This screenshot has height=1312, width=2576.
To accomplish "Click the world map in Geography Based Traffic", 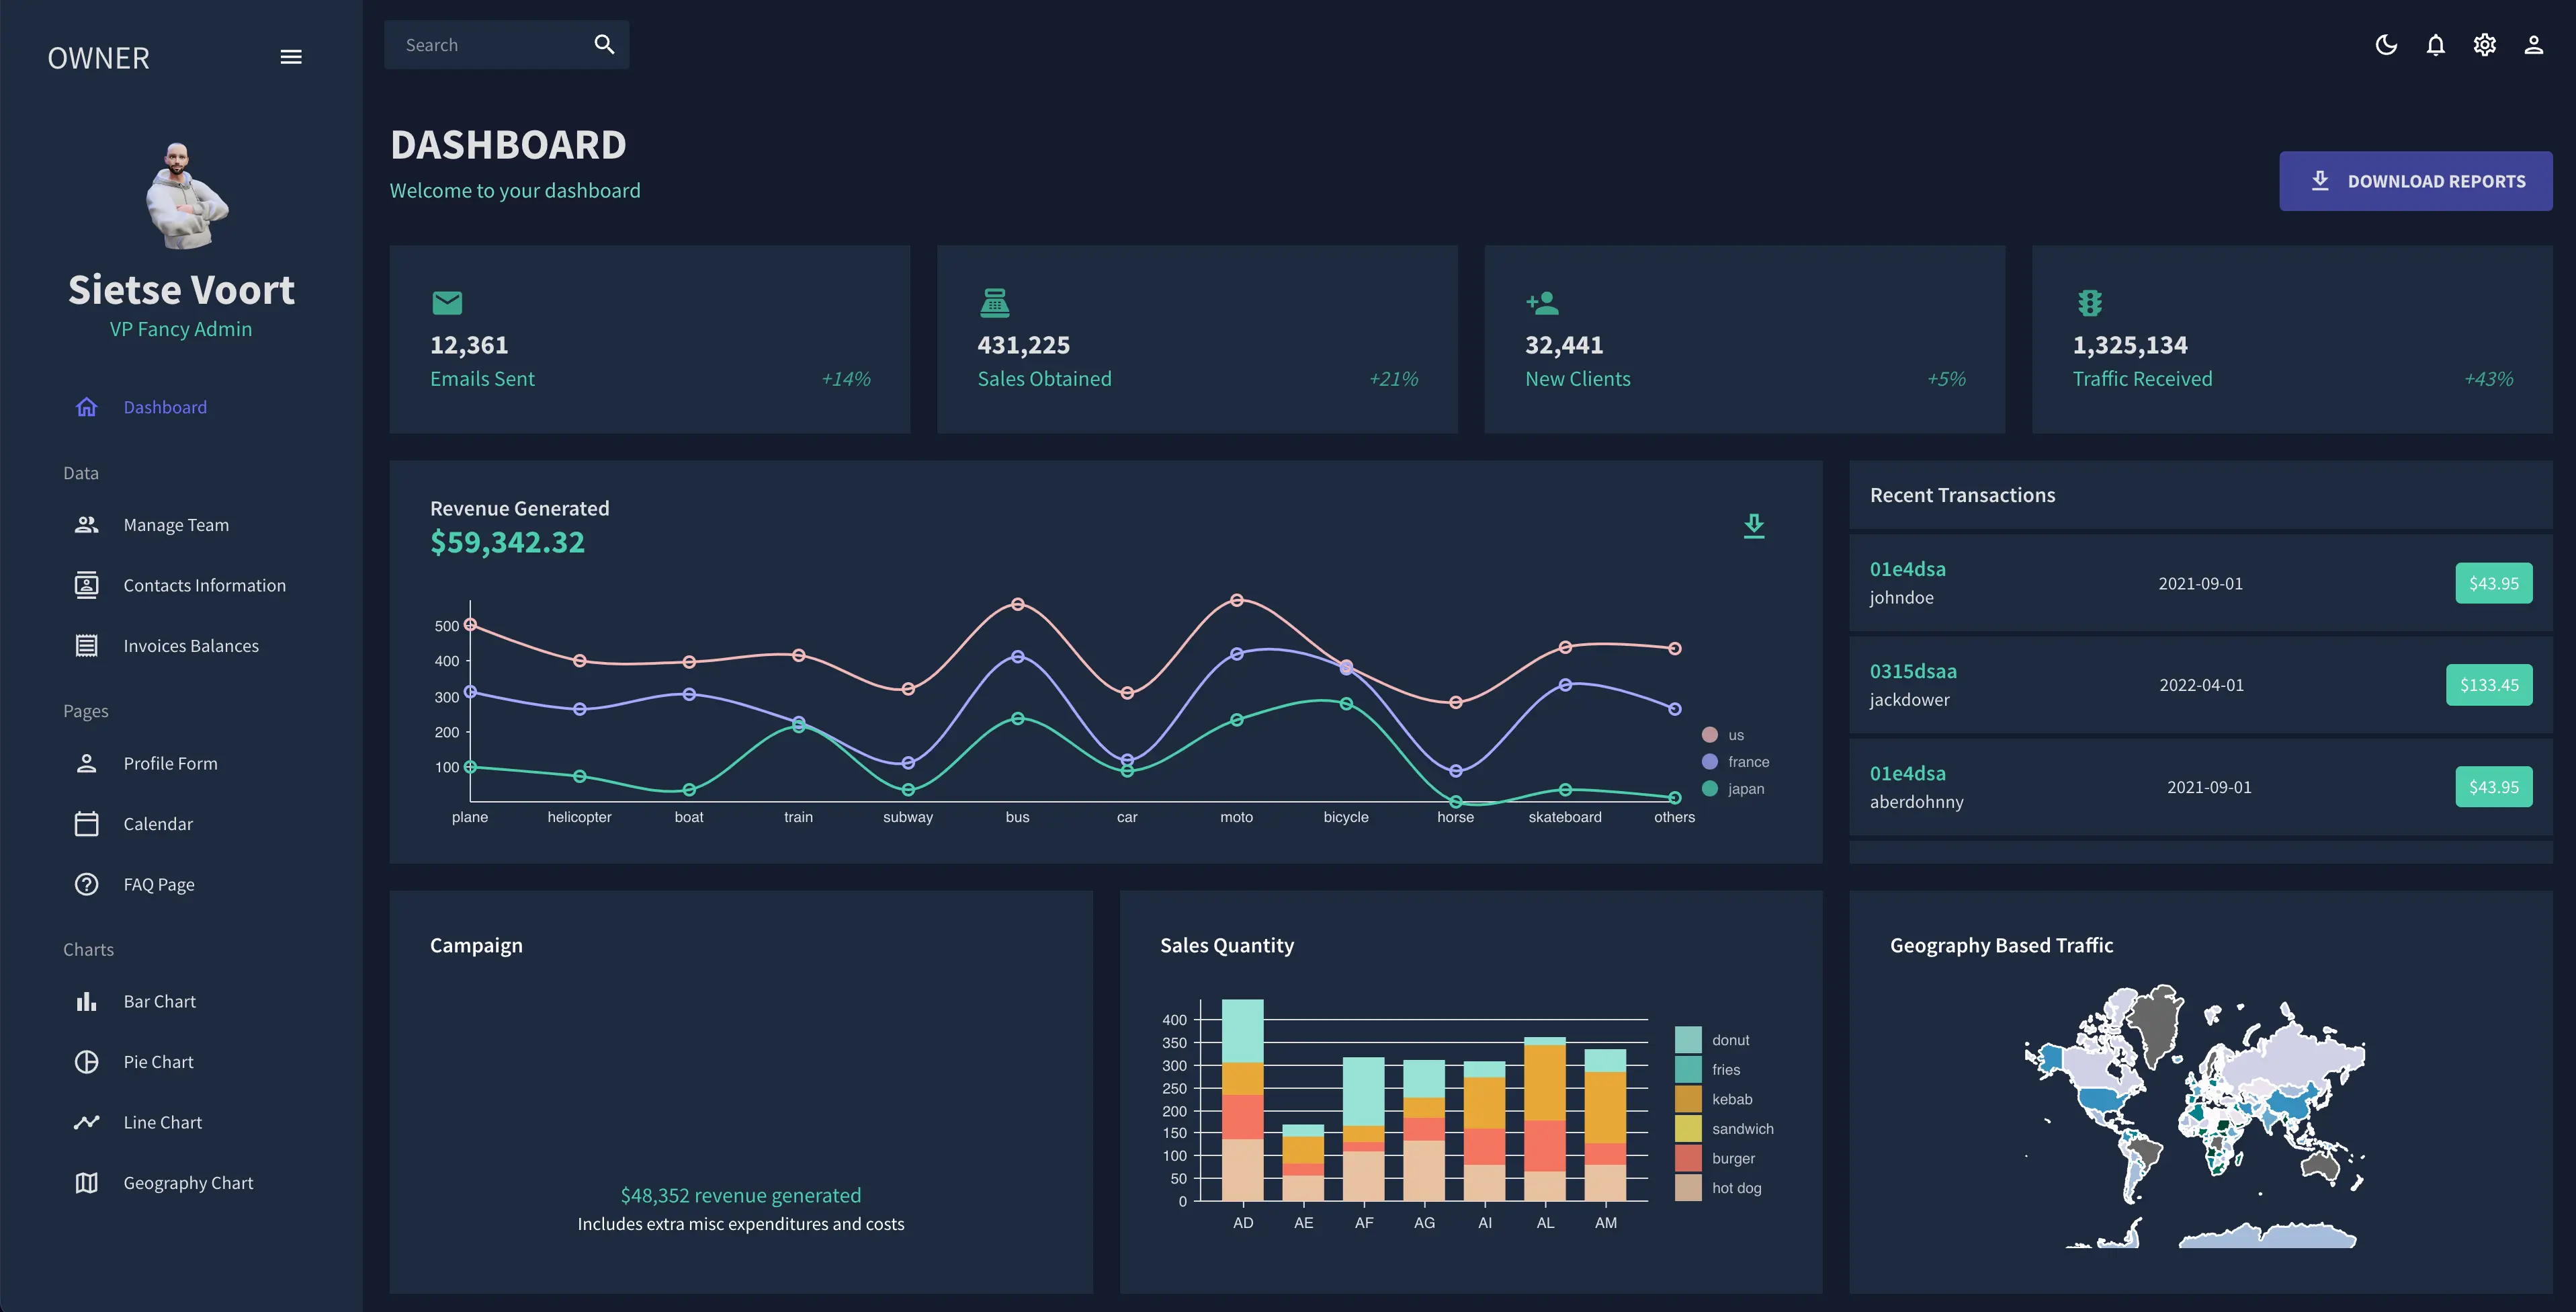I will point(2195,1116).
